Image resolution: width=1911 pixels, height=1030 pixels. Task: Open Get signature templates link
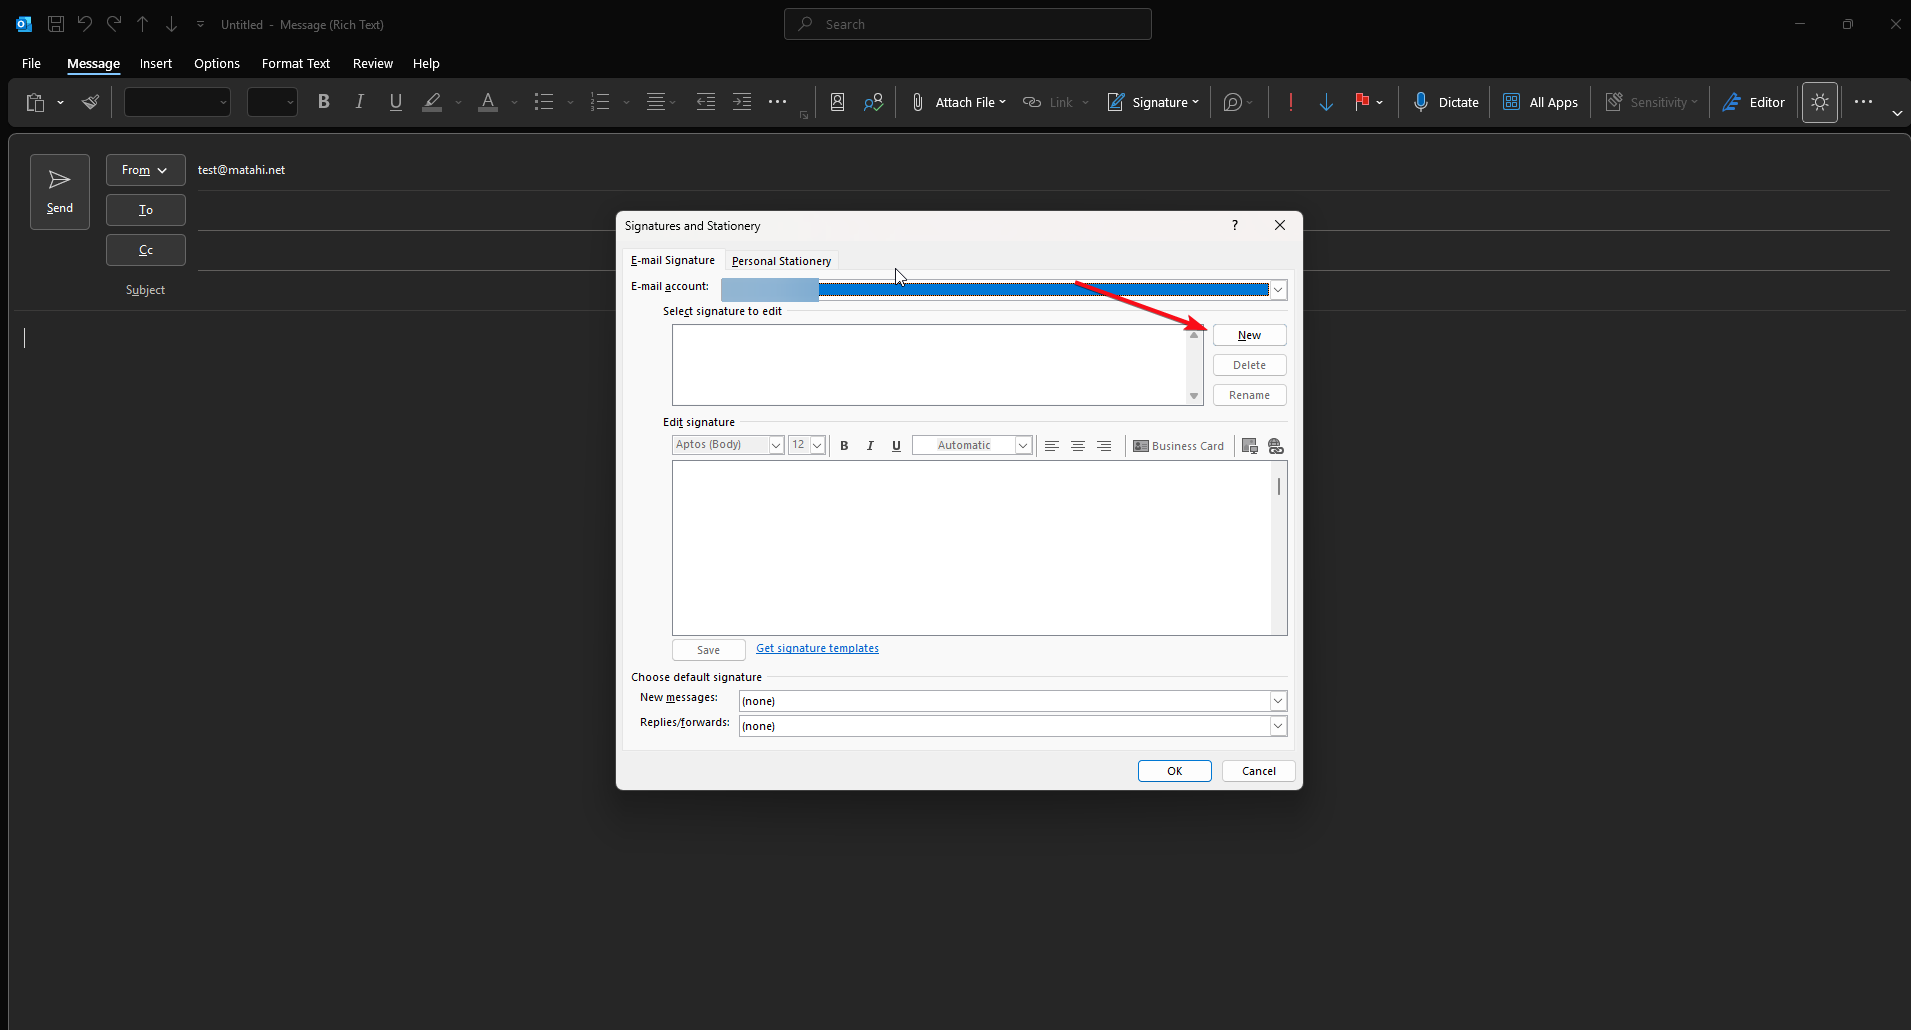[x=817, y=648]
